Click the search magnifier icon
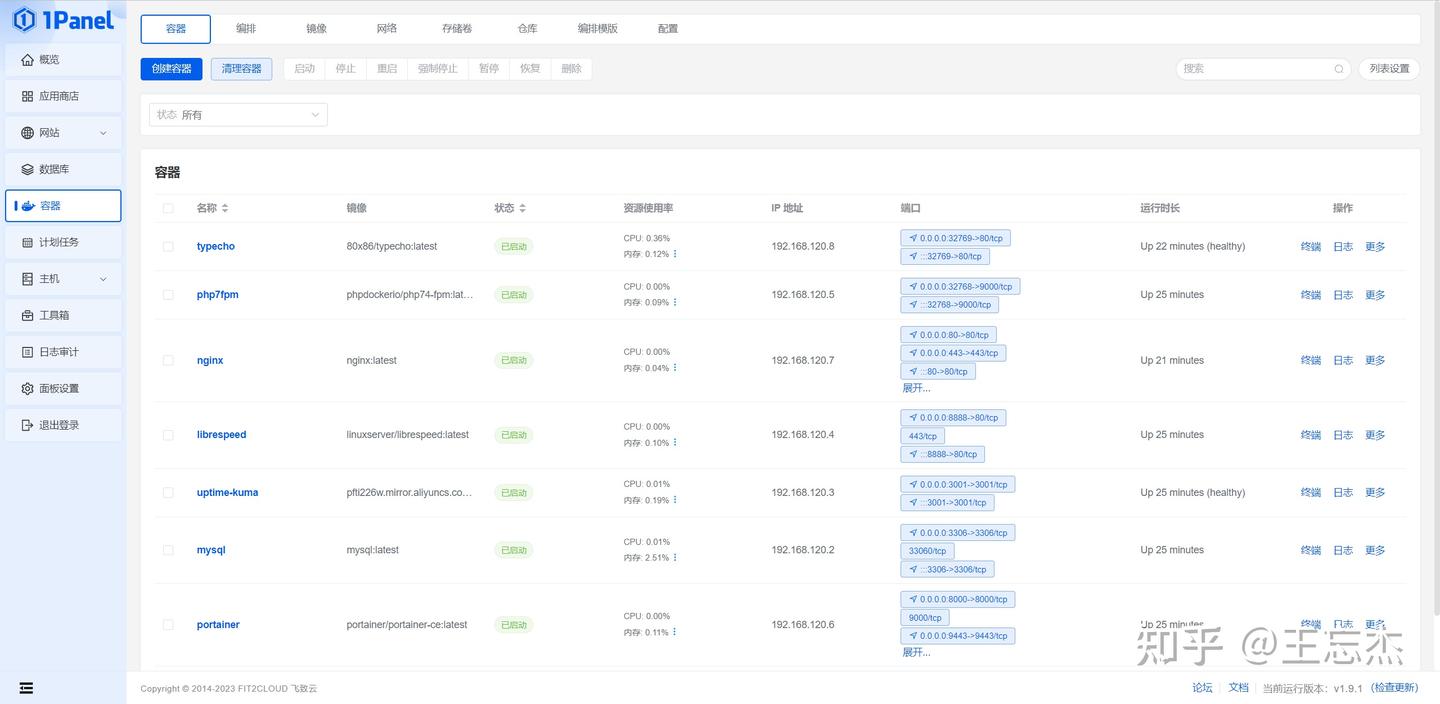Viewport: 1440px width, 704px height. pyautogui.click(x=1339, y=69)
